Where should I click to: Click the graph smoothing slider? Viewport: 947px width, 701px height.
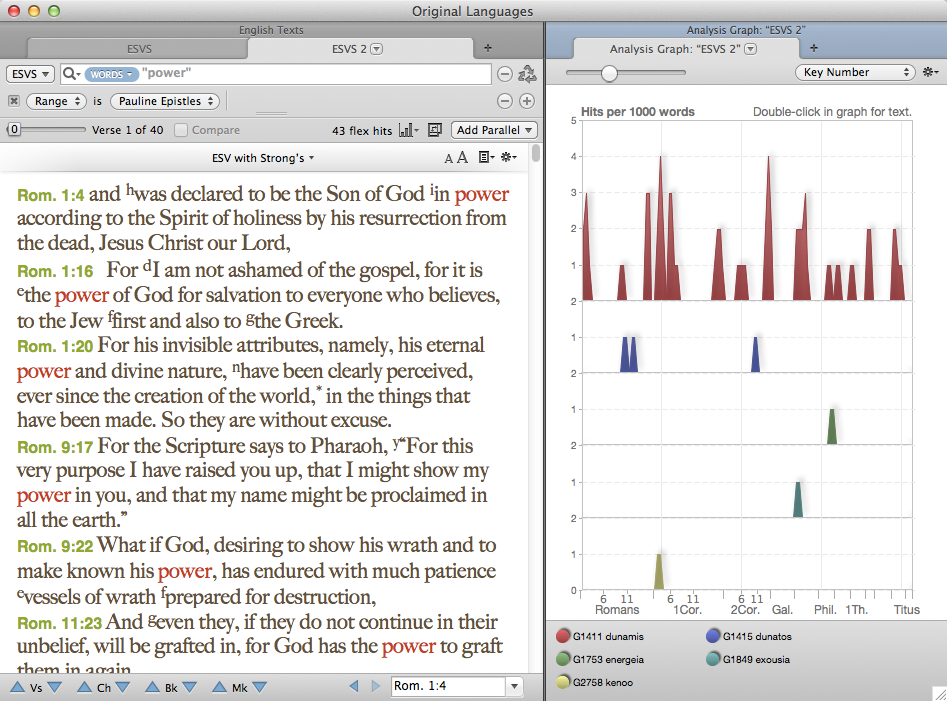[625, 72]
